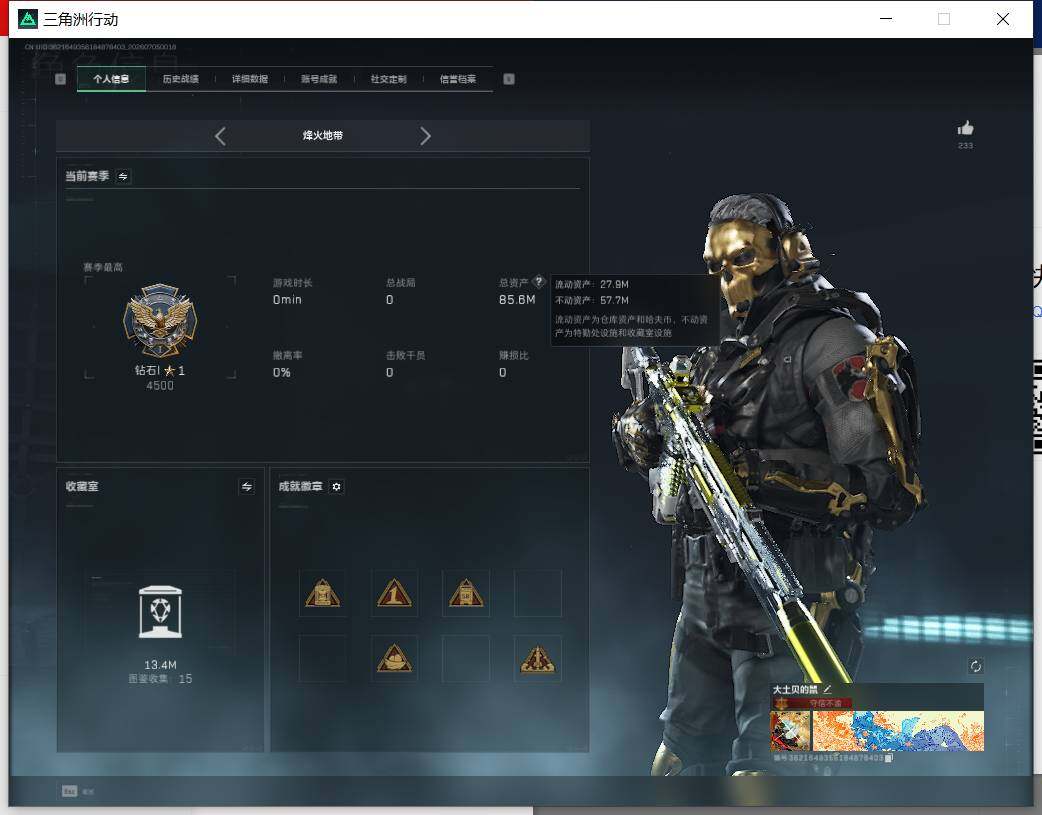Click the swap icon beside 当前赛季
1042x815 pixels.
point(123,176)
